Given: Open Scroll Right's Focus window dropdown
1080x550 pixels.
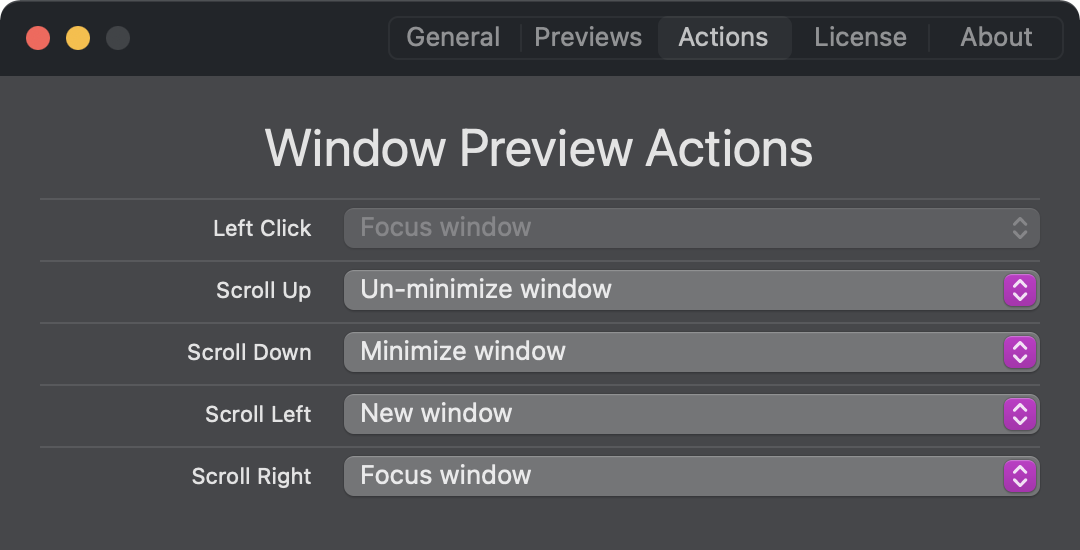Looking at the screenshot, I should point(692,476).
